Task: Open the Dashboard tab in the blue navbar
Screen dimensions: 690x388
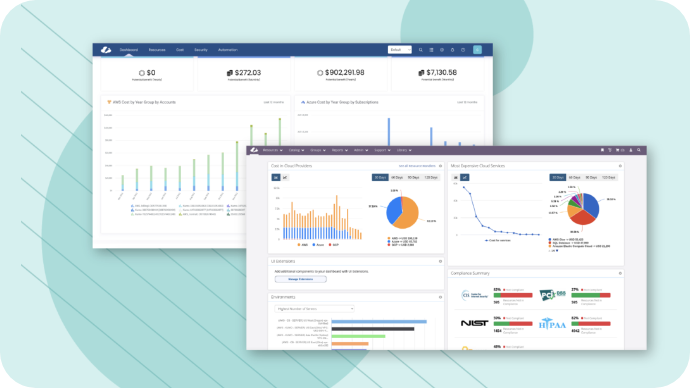Action: [129, 50]
